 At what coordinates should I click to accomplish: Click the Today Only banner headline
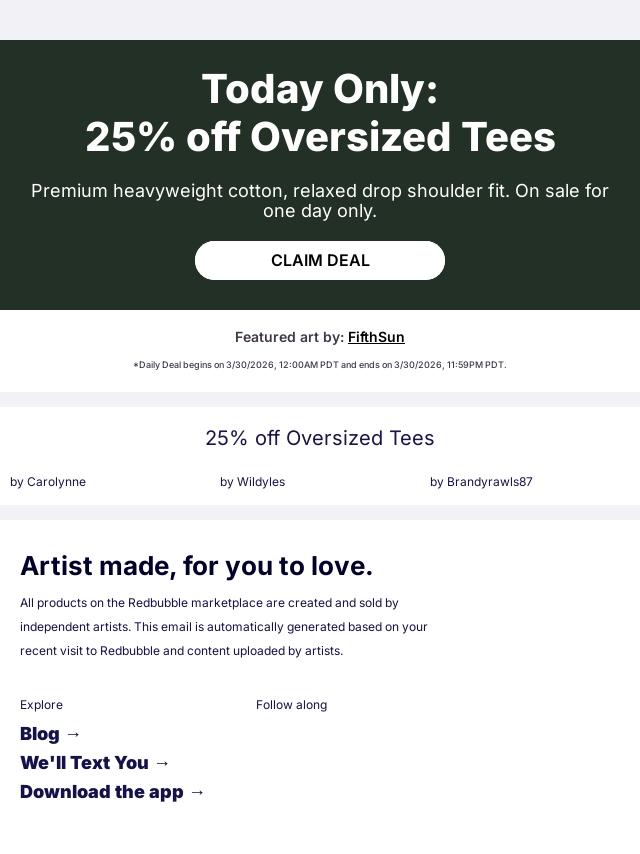pos(320,113)
